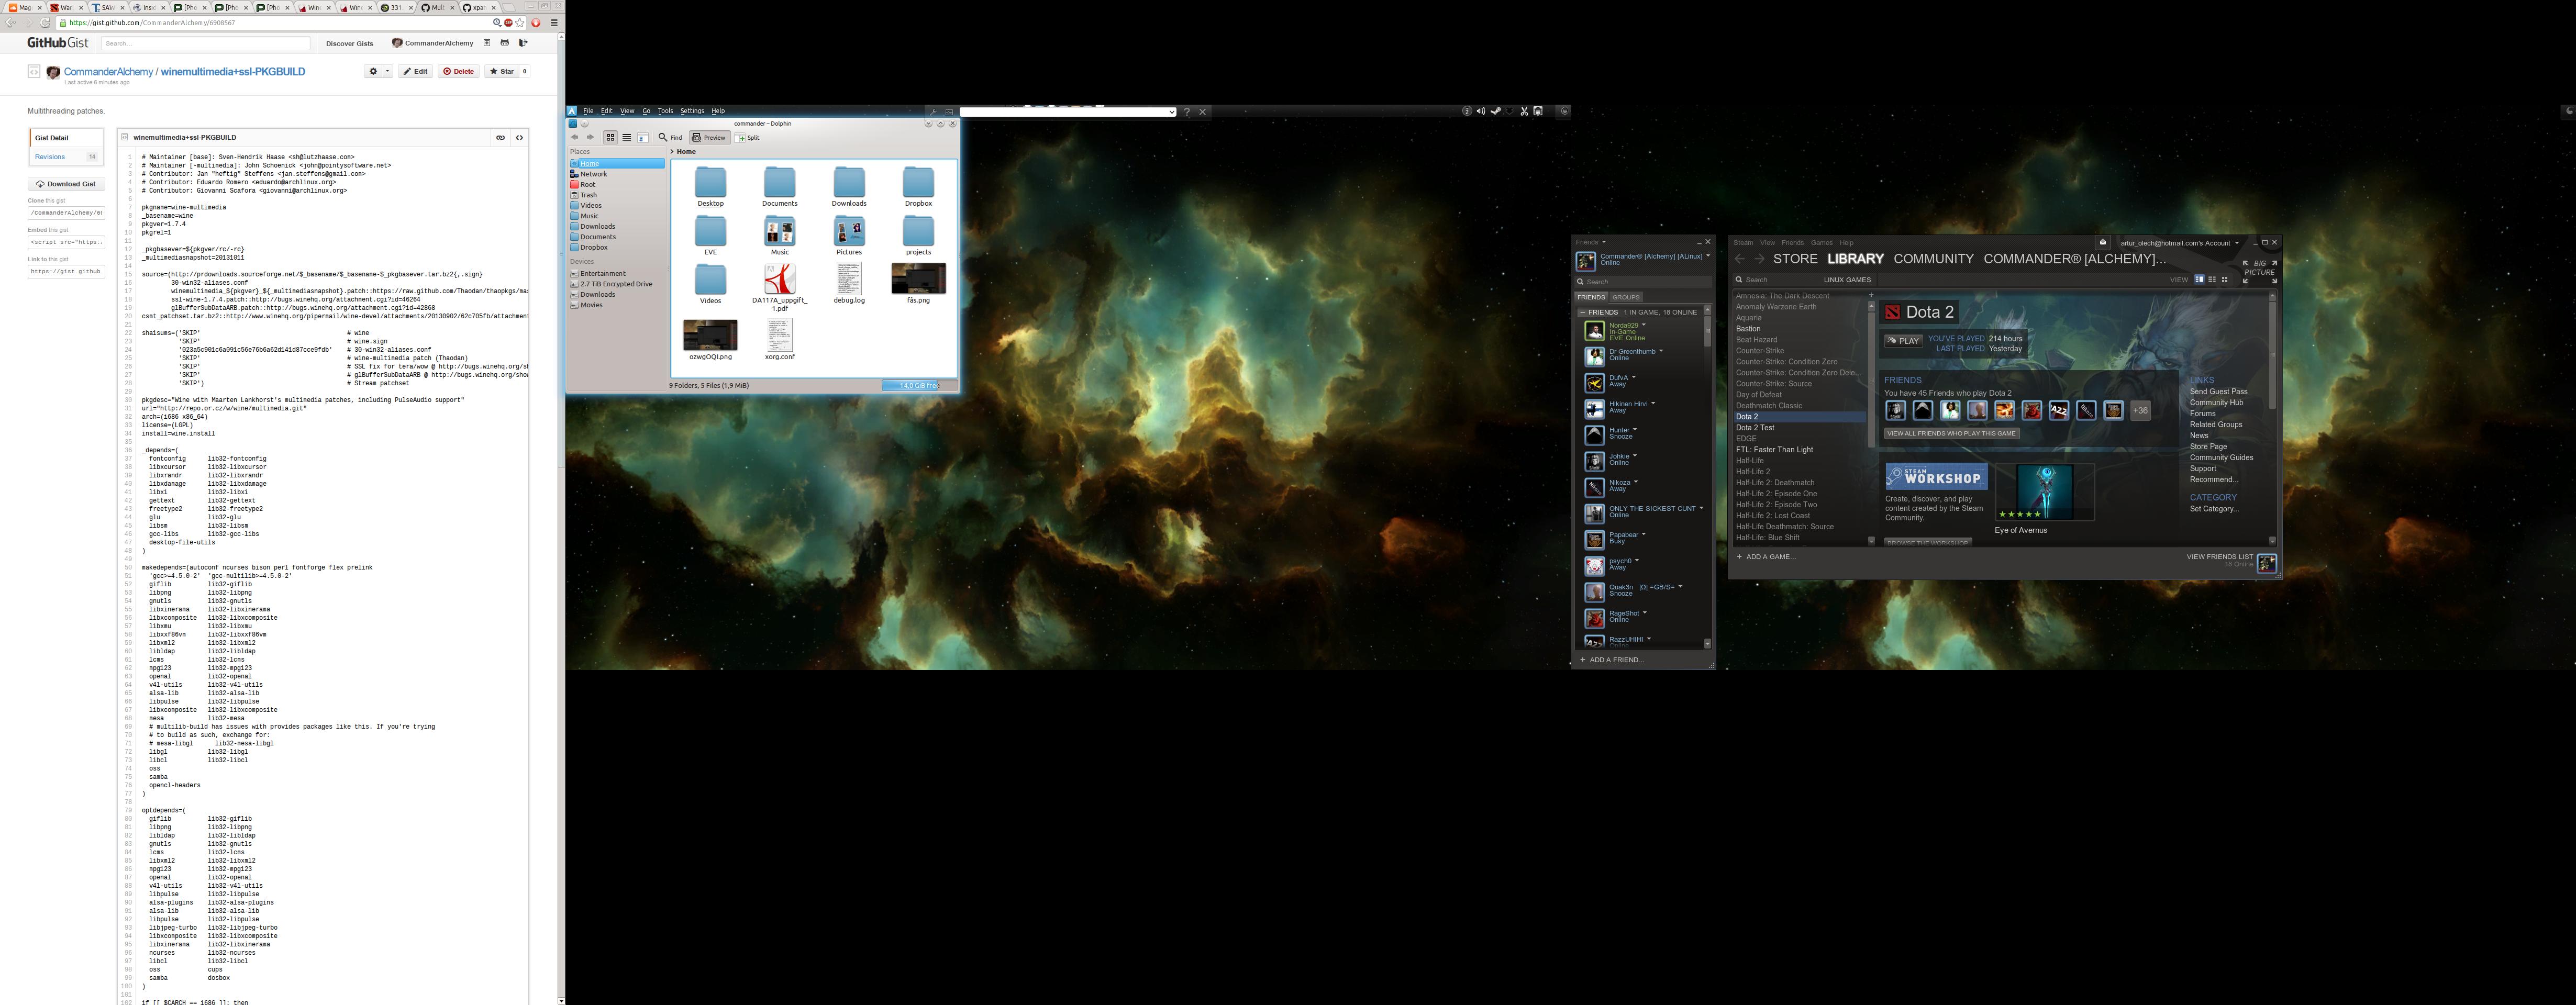Click the Steam icon in the system tray
Screen dimensions: 2576x1005
coord(1496,111)
